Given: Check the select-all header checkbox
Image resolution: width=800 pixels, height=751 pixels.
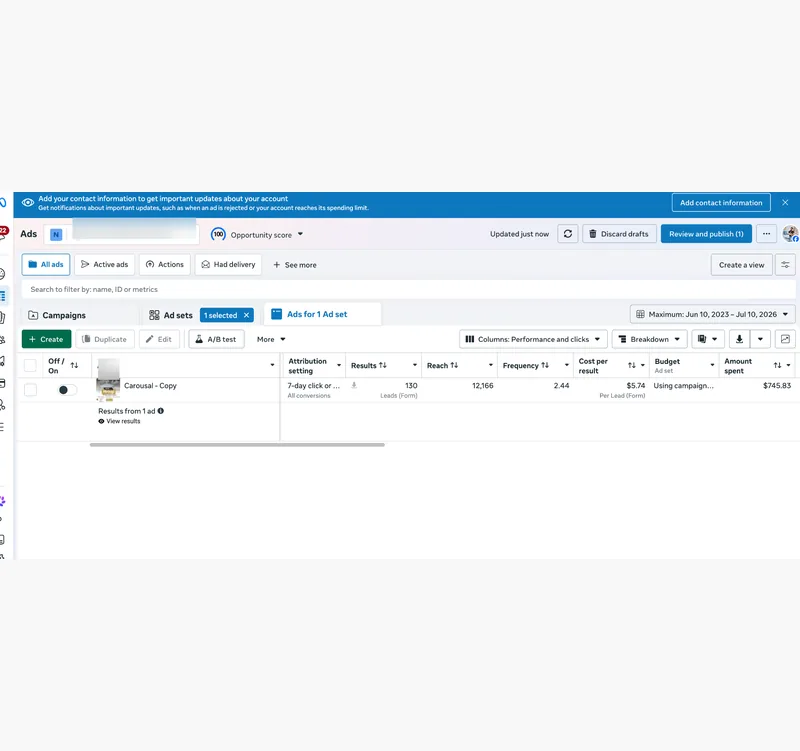Looking at the screenshot, I should [31, 365].
